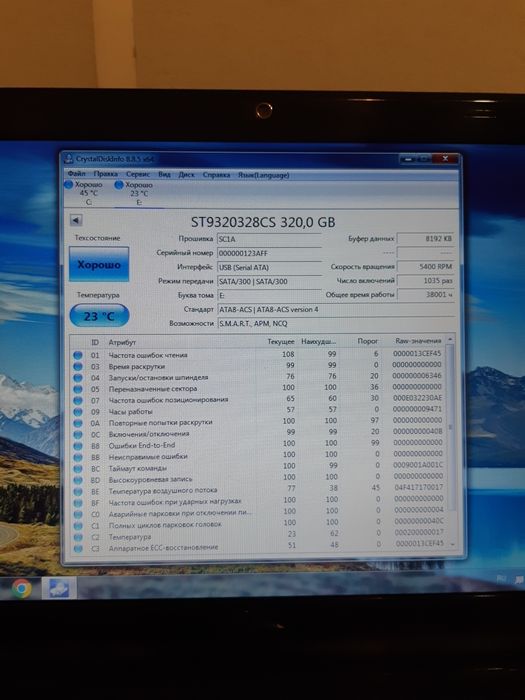Click the CrystalDiskInfo taskbar button
Image resolution: width=525 pixels, height=700 pixels.
pyautogui.click(x=58, y=588)
